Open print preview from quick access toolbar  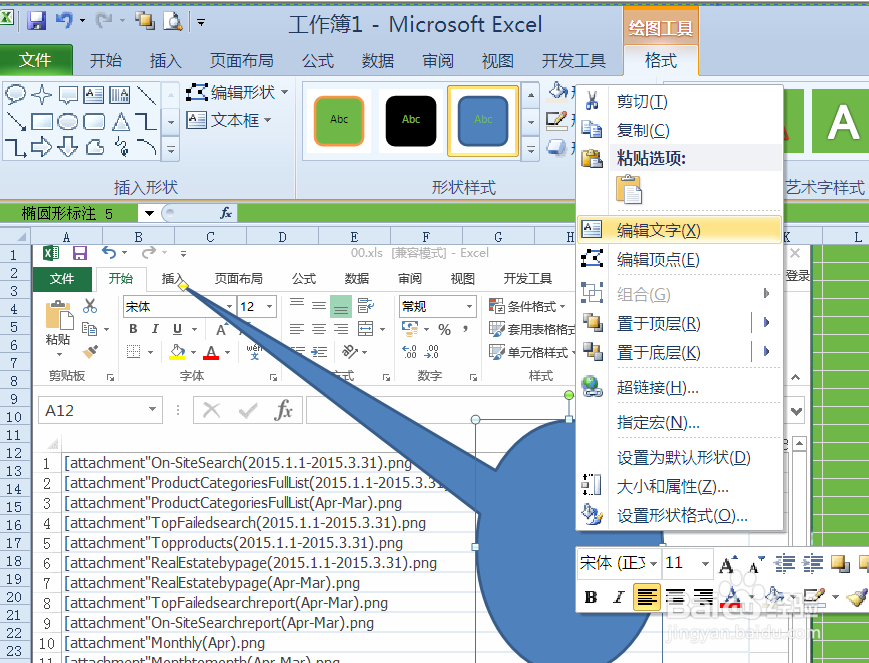click(x=173, y=21)
